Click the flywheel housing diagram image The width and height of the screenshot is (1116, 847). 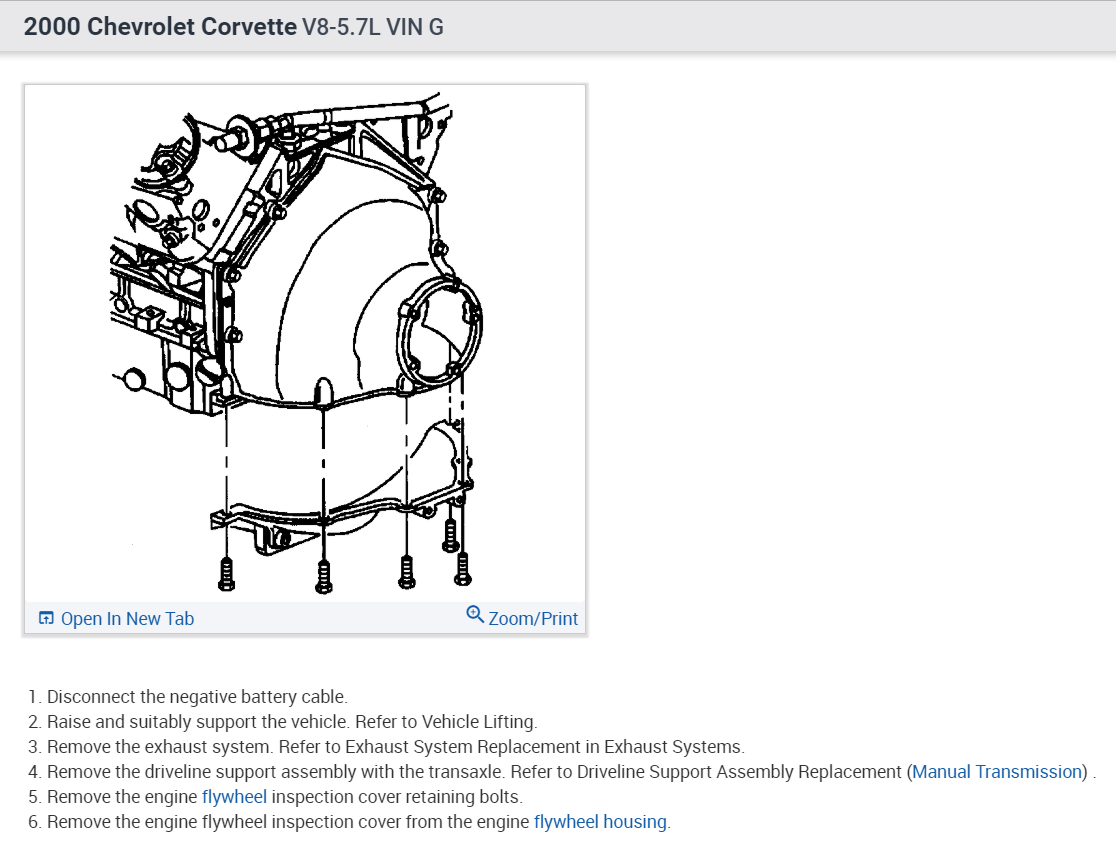pyautogui.click(x=305, y=344)
